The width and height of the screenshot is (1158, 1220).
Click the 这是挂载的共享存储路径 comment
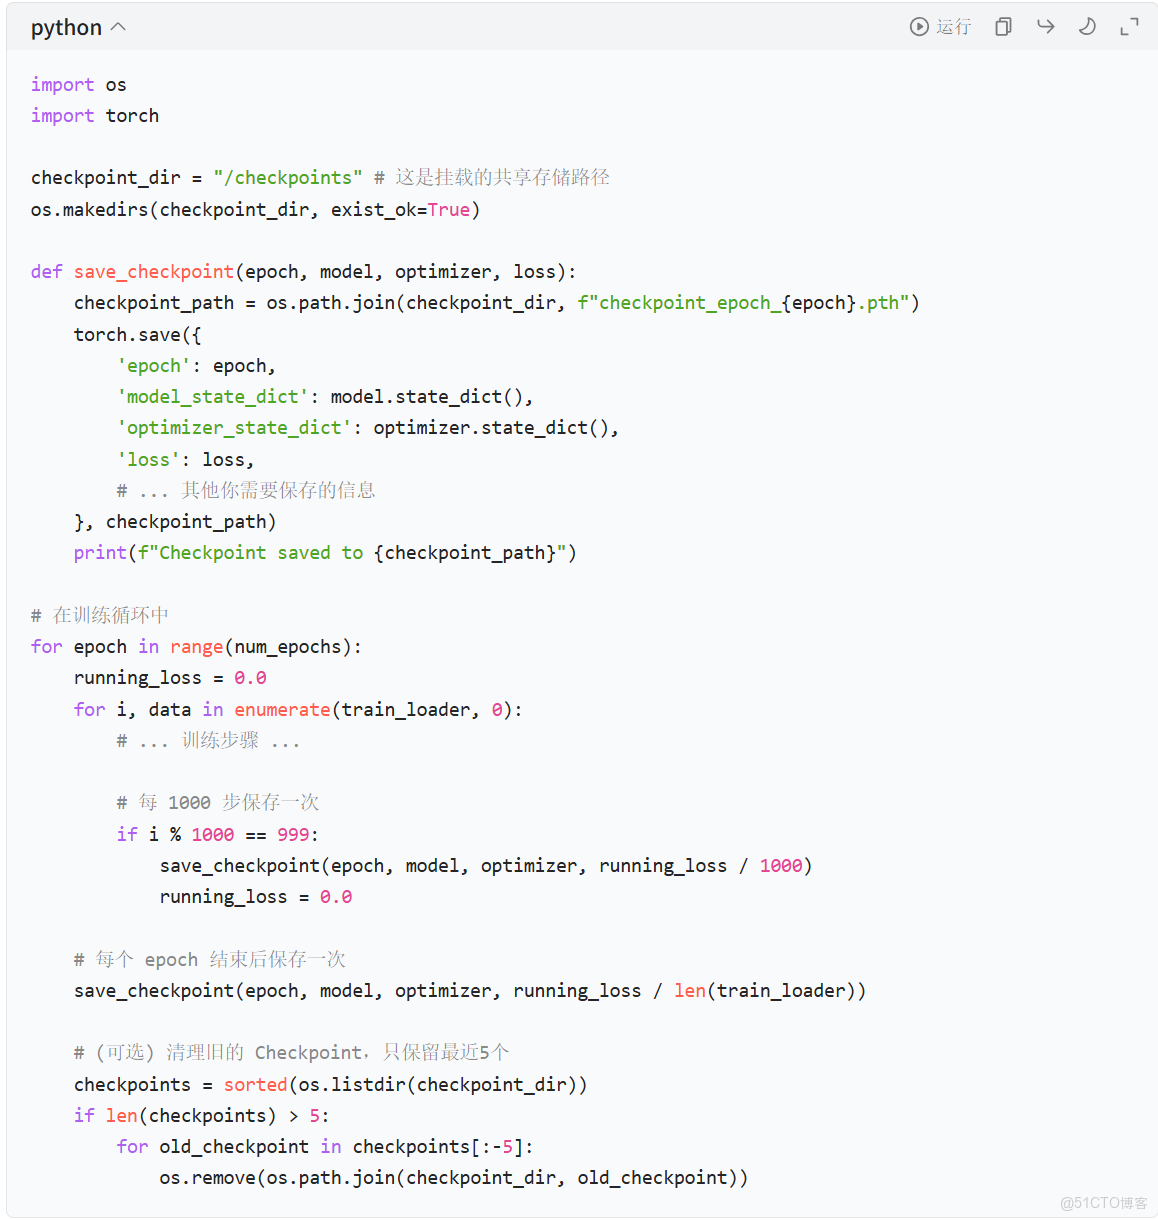point(492,178)
